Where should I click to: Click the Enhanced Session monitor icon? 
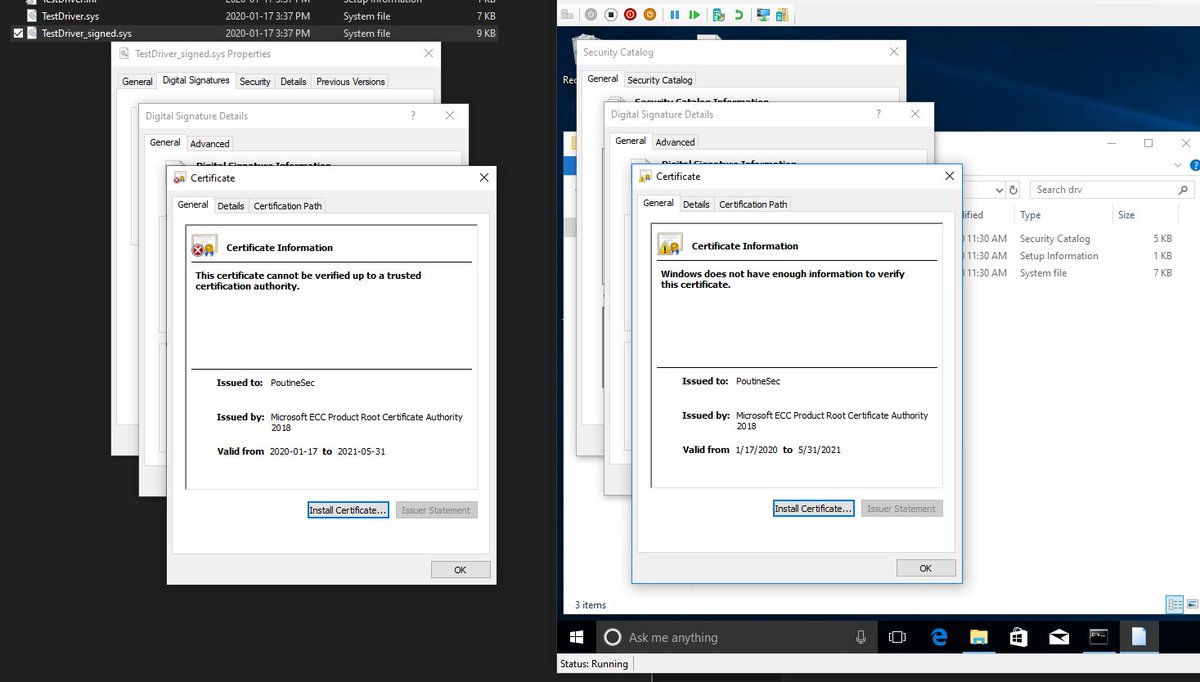click(764, 14)
